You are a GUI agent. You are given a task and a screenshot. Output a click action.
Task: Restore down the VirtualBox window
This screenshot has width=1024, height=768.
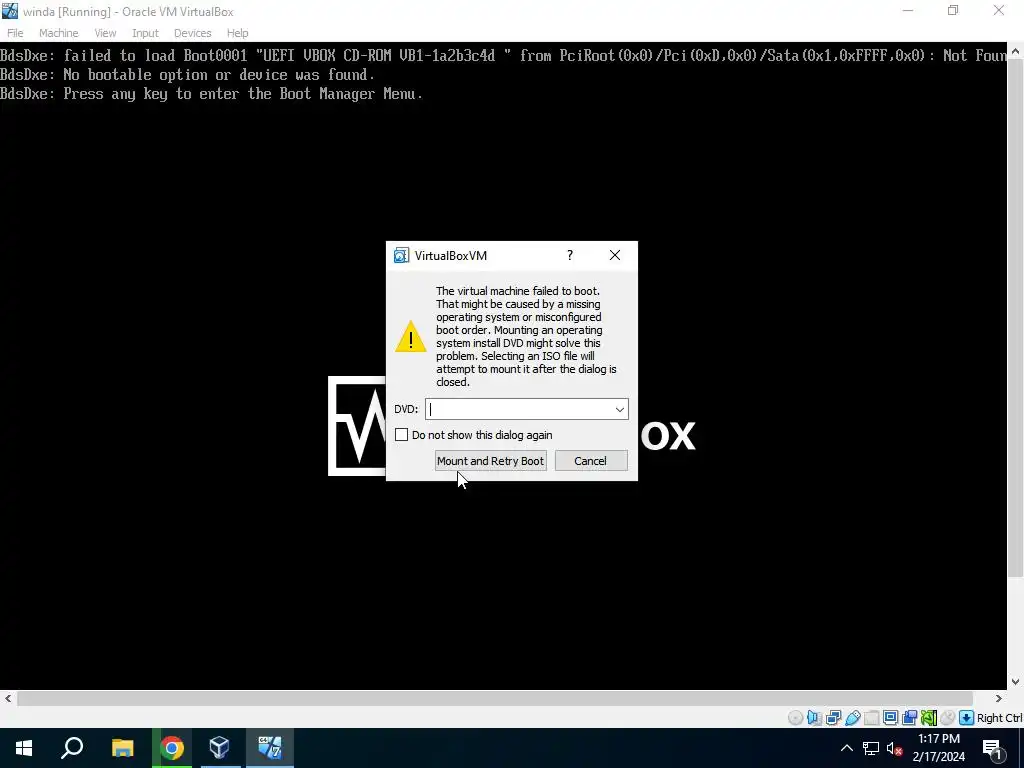[x=953, y=11]
